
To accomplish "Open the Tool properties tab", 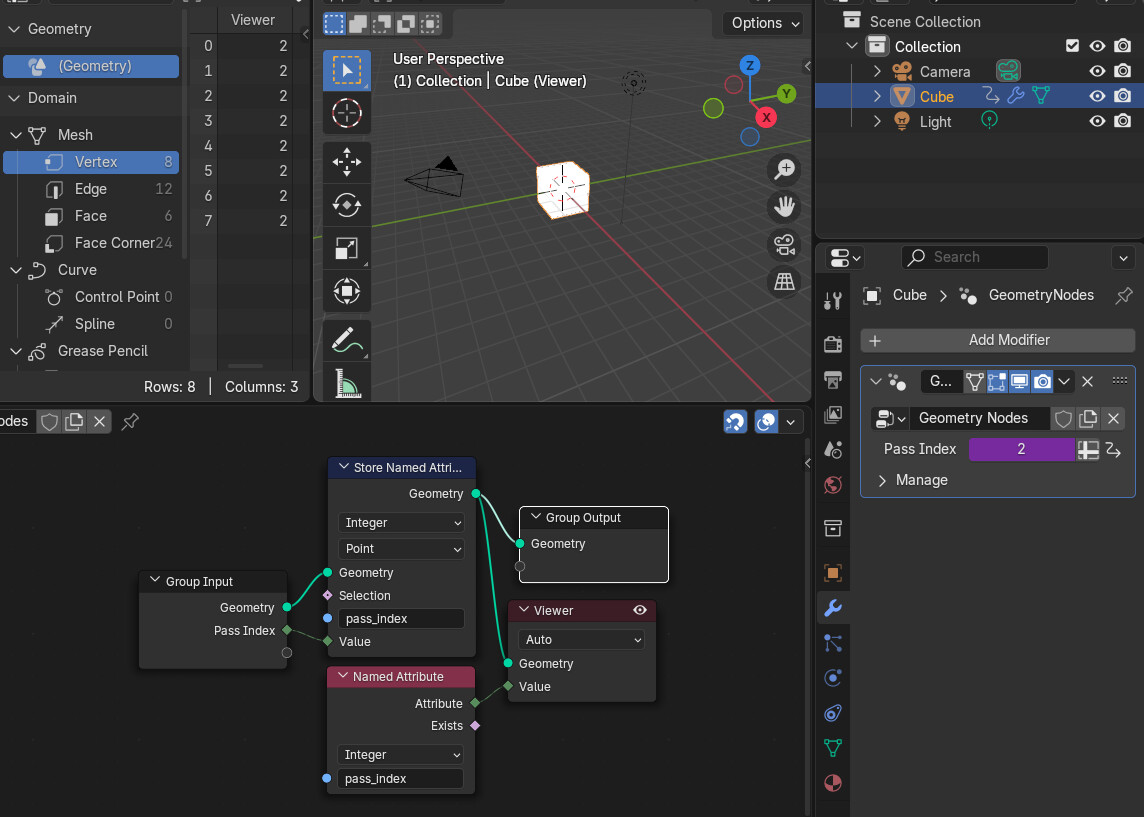I will [832, 301].
